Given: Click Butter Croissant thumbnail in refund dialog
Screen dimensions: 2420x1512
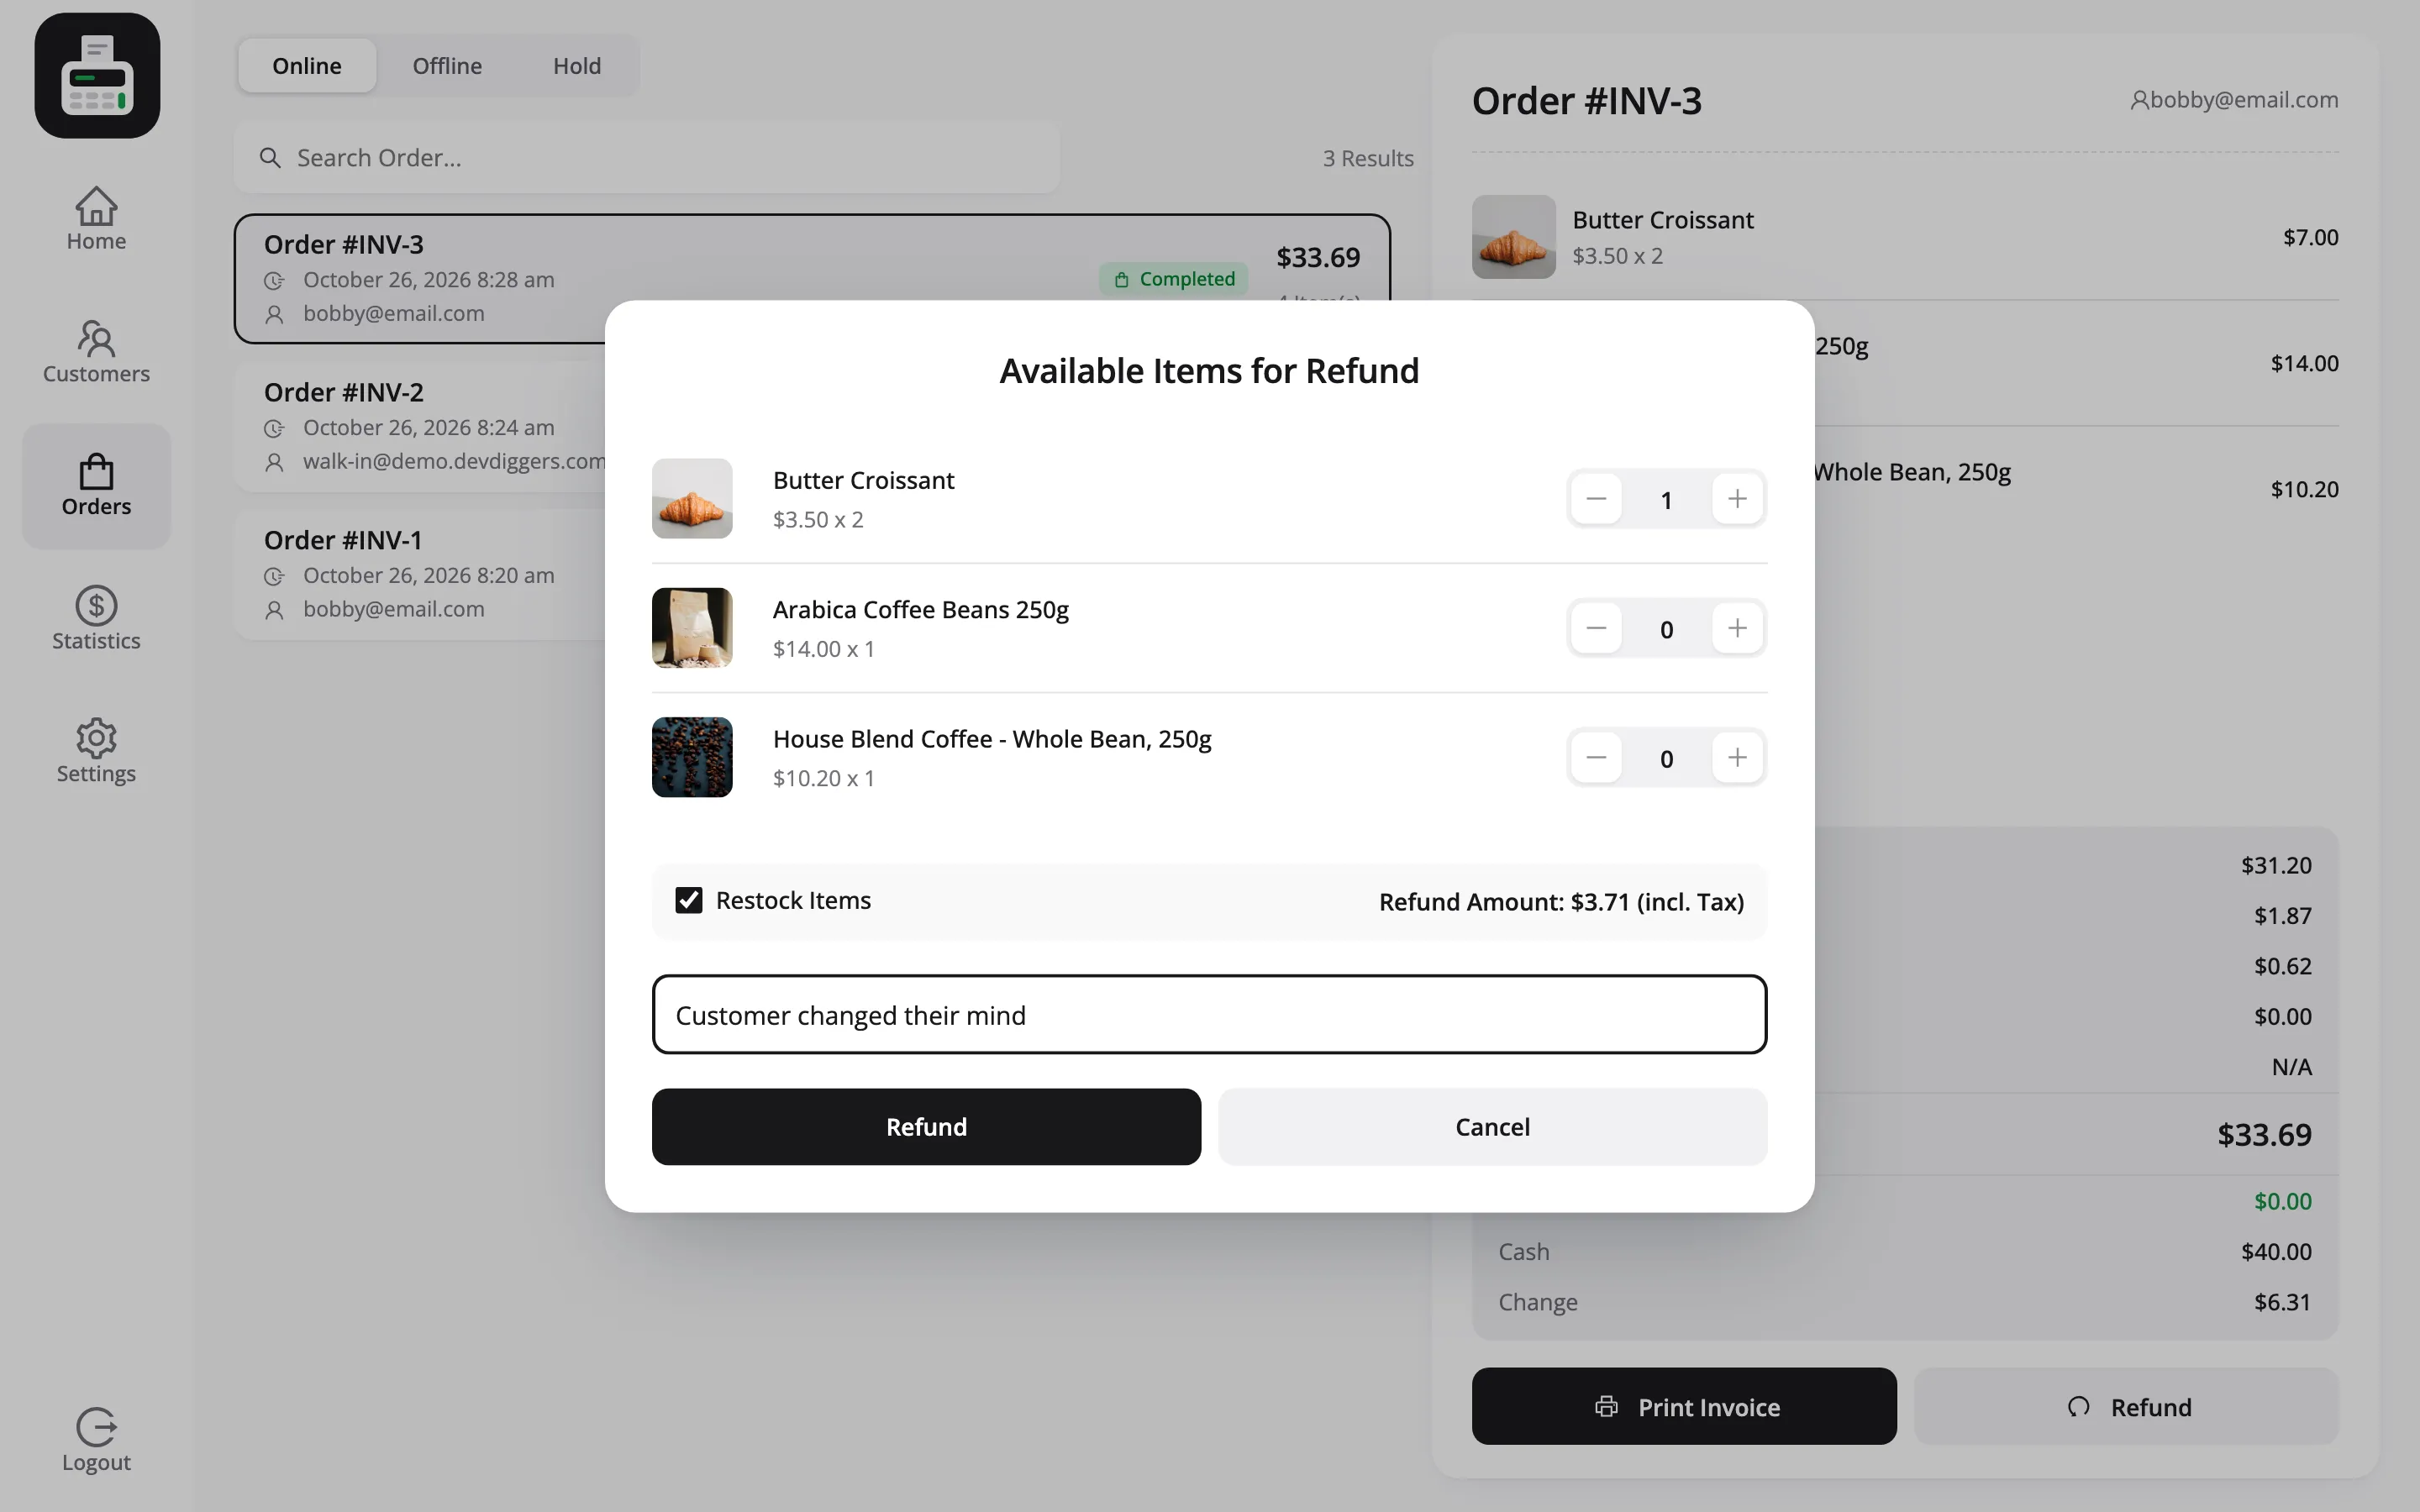Looking at the screenshot, I should [x=692, y=499].
